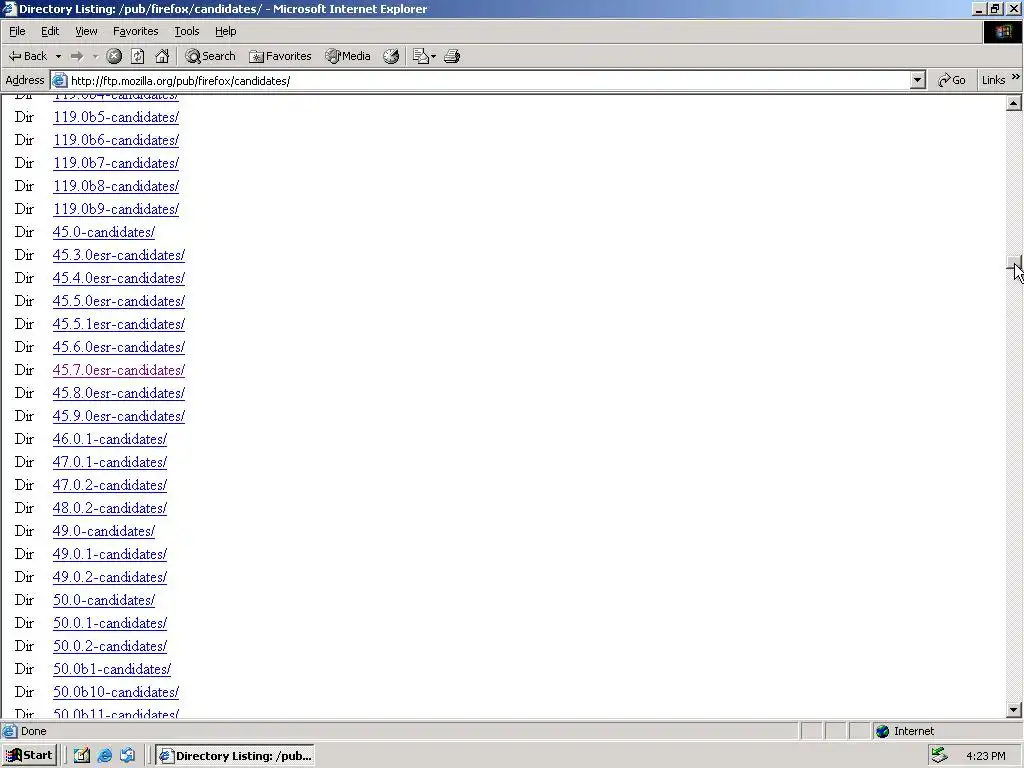Click the system tray network icon

tap(940, 756)
